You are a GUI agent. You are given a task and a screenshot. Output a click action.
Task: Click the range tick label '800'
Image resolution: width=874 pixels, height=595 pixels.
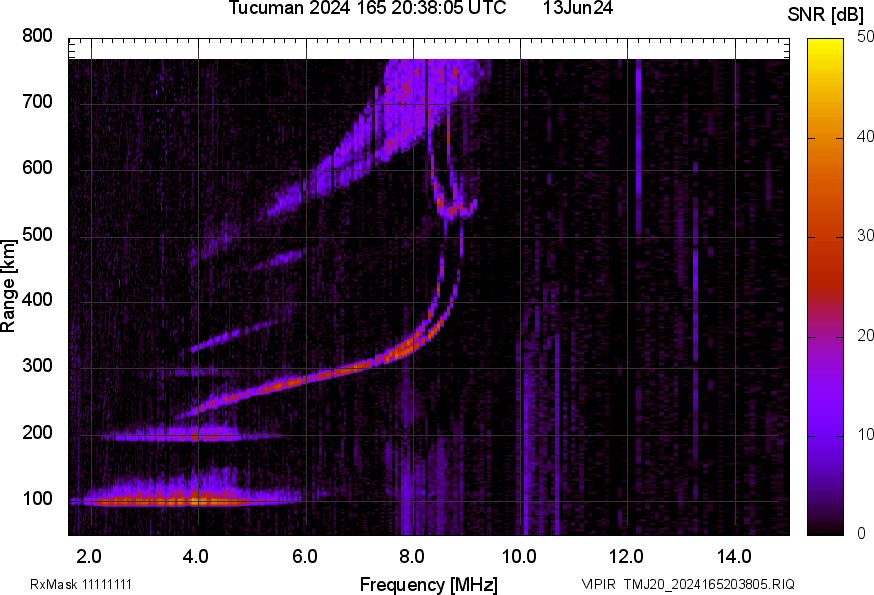point(37,36)
